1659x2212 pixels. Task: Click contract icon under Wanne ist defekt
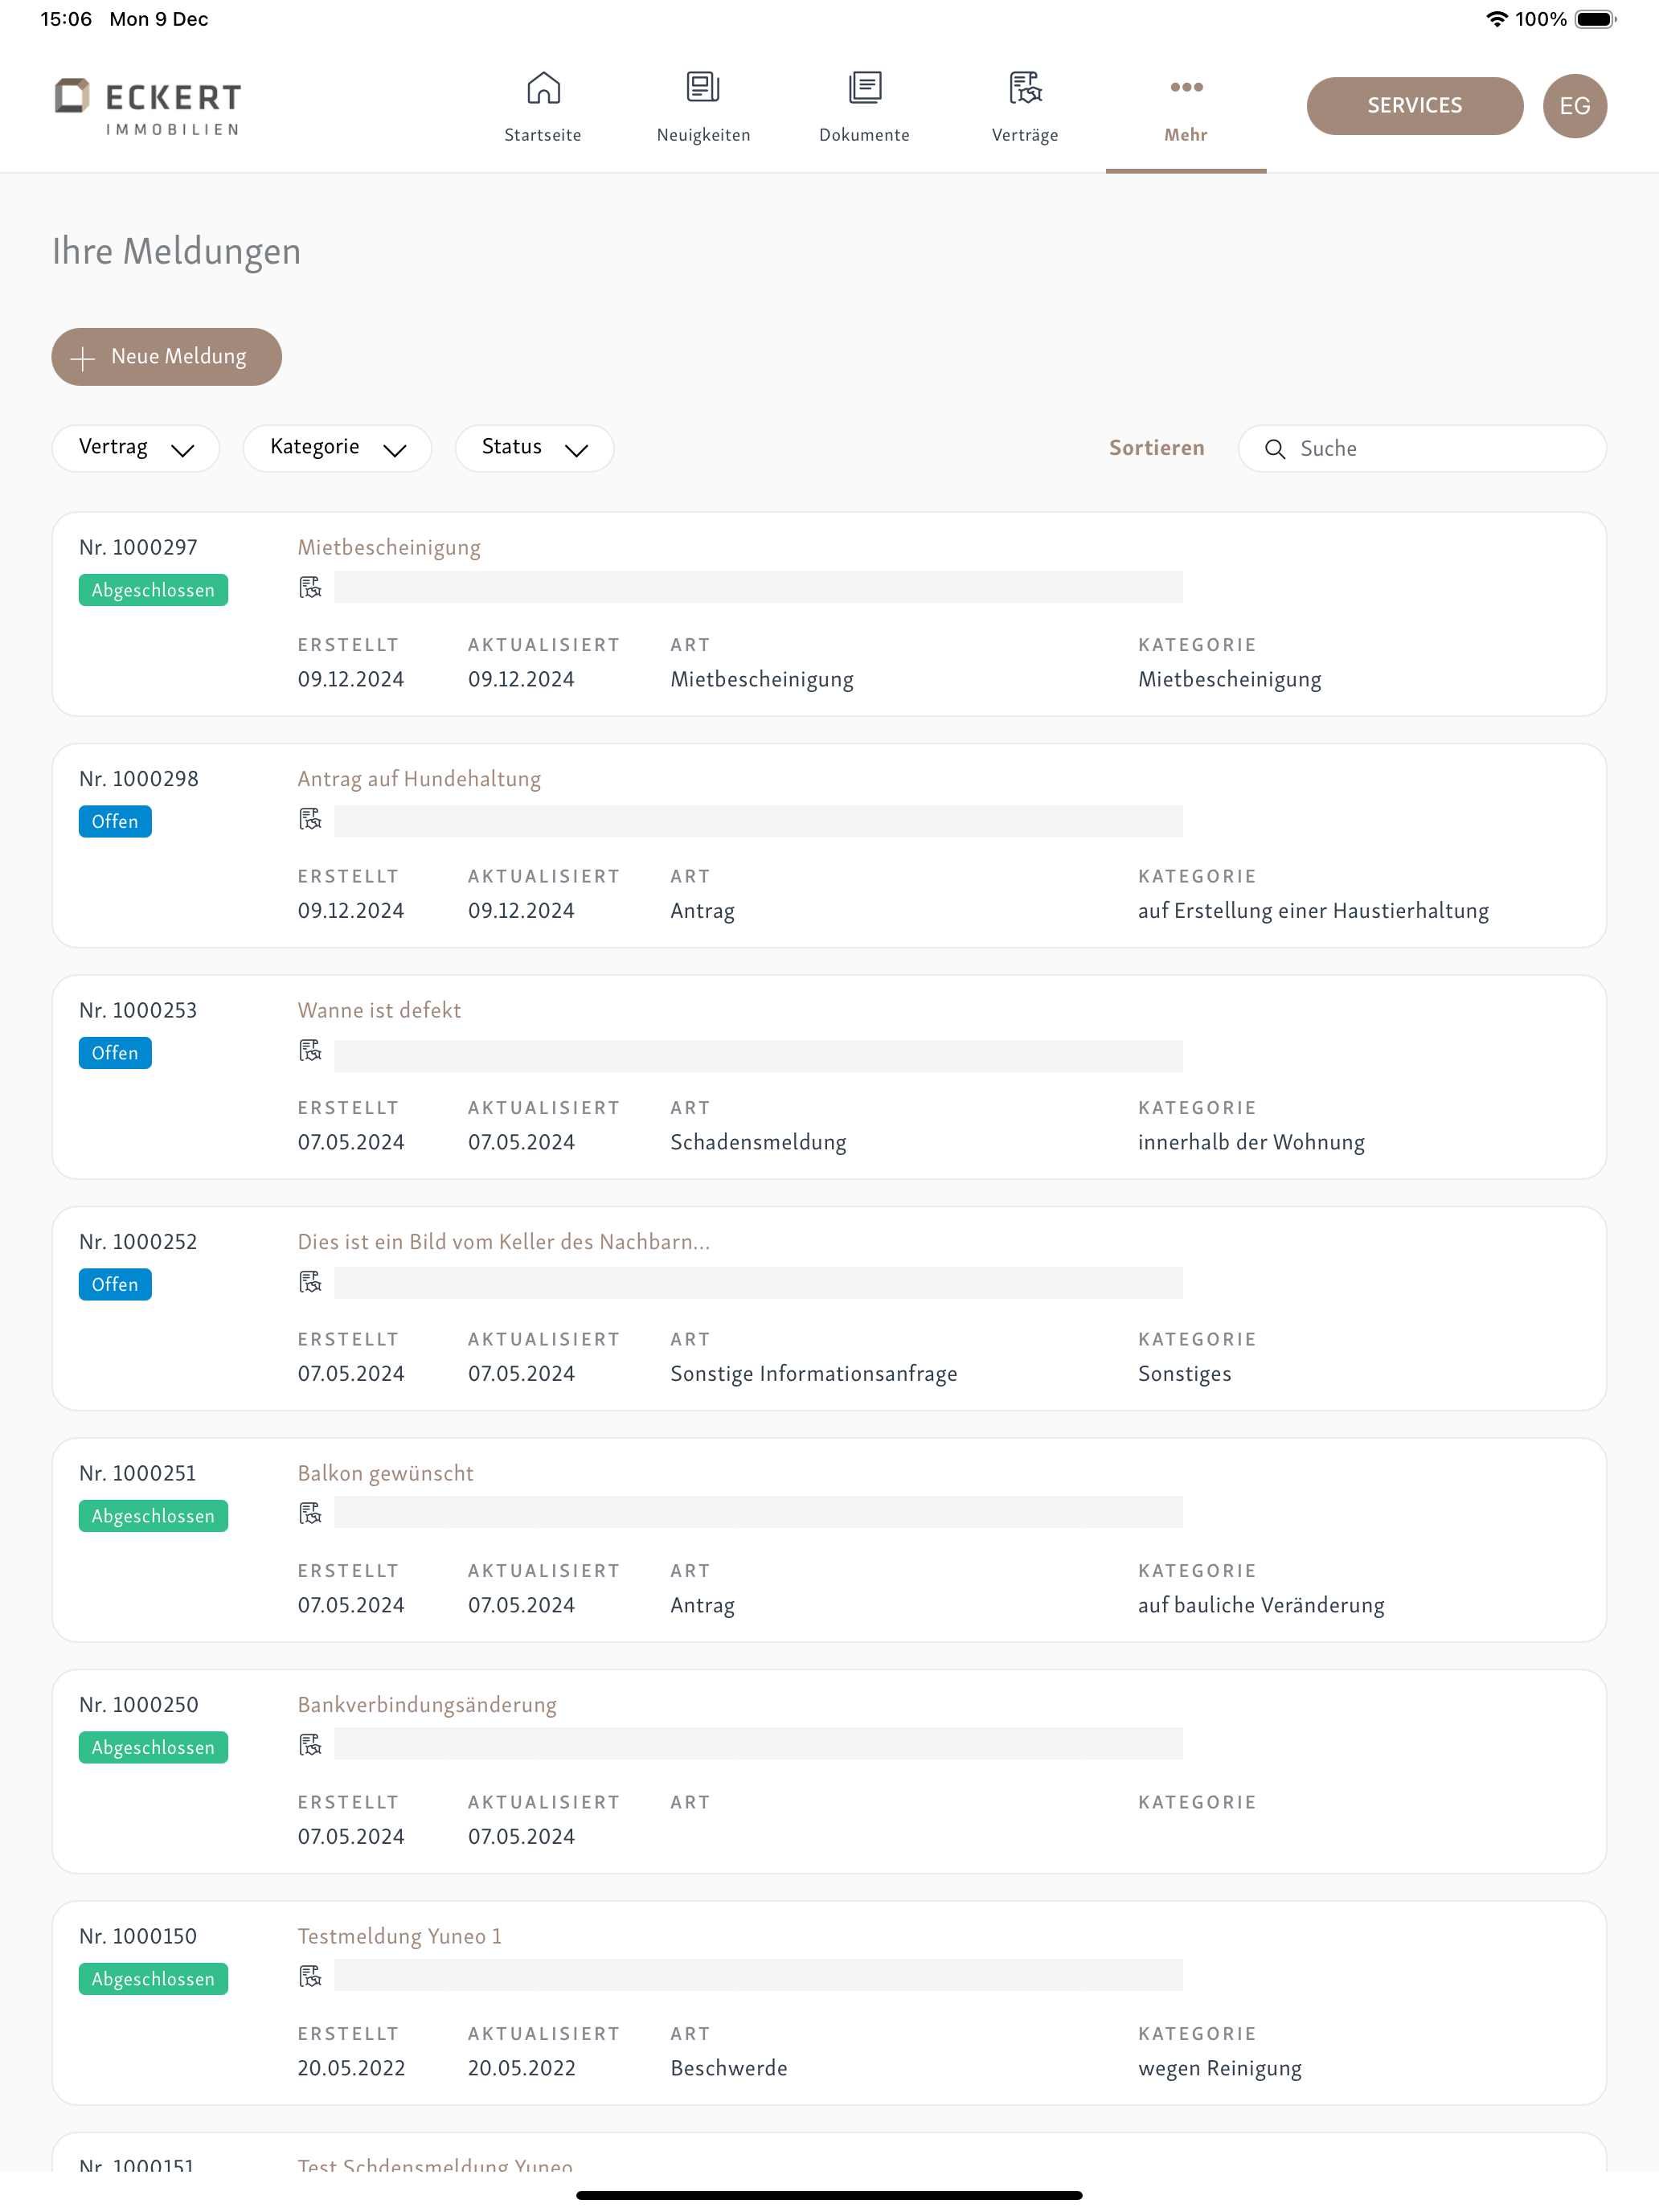[310, 1051]
